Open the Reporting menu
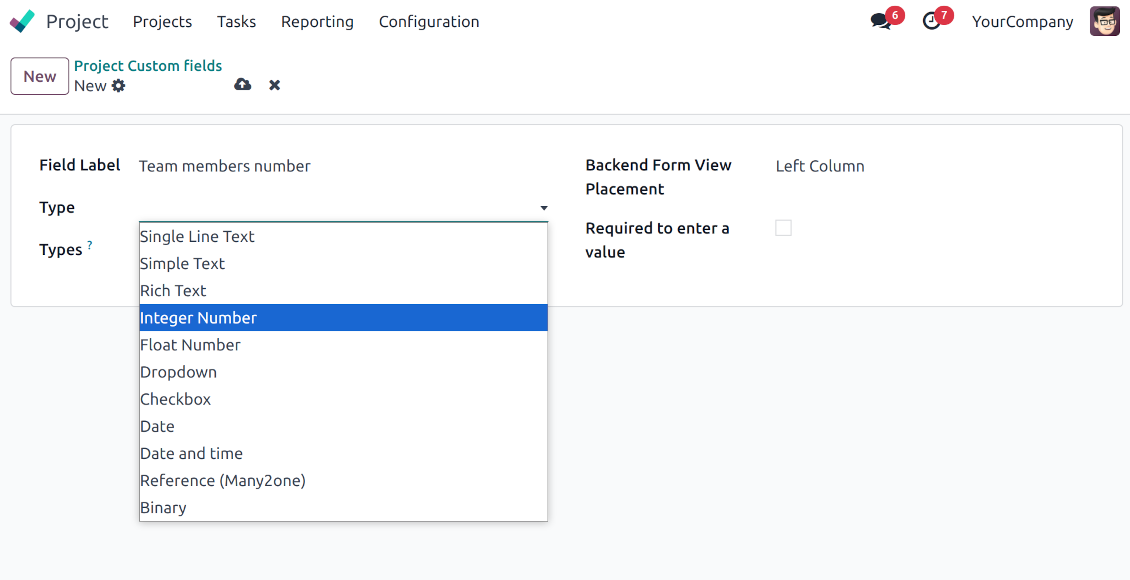The width and height of the screenshot is (1130, 580). (x=317, y=22)
